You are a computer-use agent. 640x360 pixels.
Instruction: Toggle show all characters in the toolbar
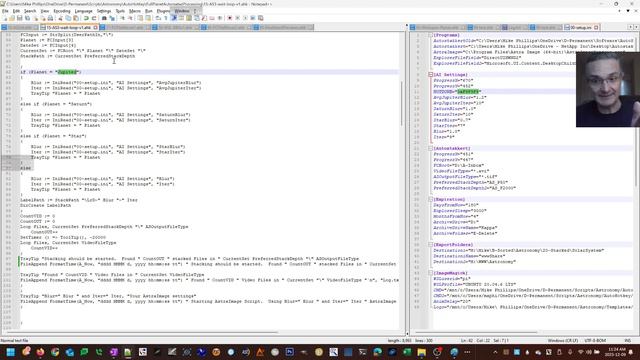click(x=166, y=18)
